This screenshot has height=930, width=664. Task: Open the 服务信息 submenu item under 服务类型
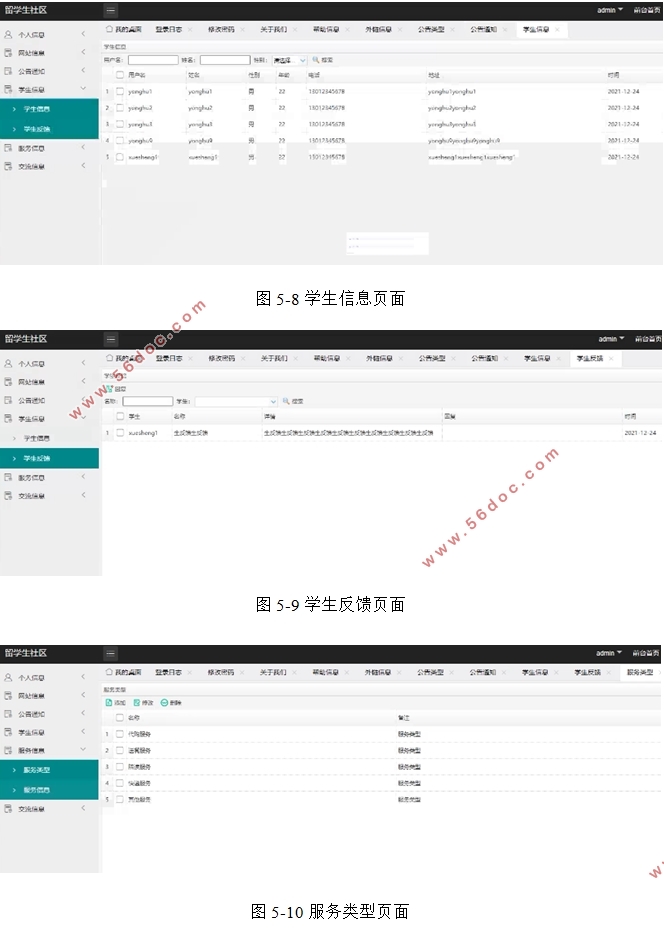coord(37,790)
